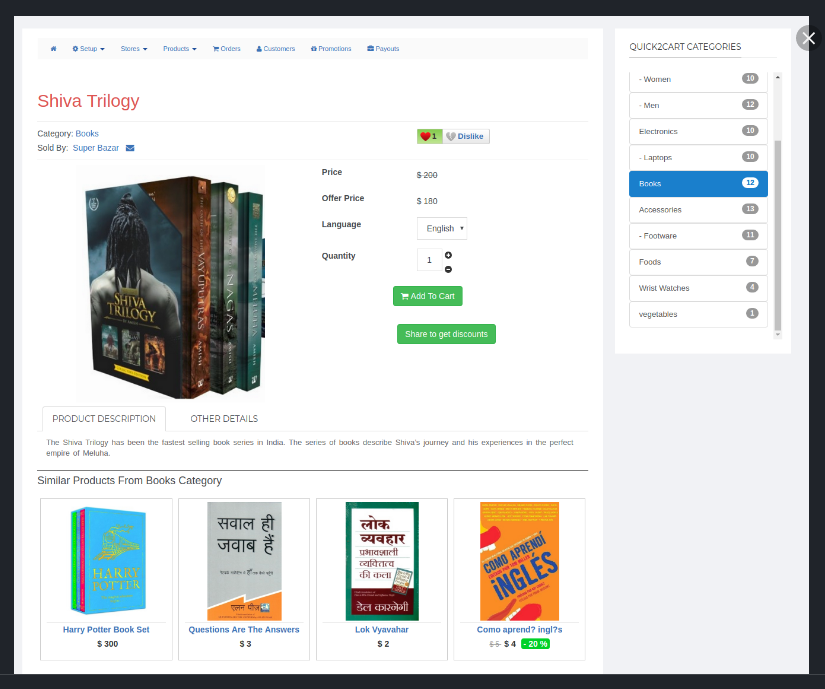The height and width of the screenshot is (689, 825).
Task: Click the Lok Vyavahar book cover
Action: coord(382,561)
